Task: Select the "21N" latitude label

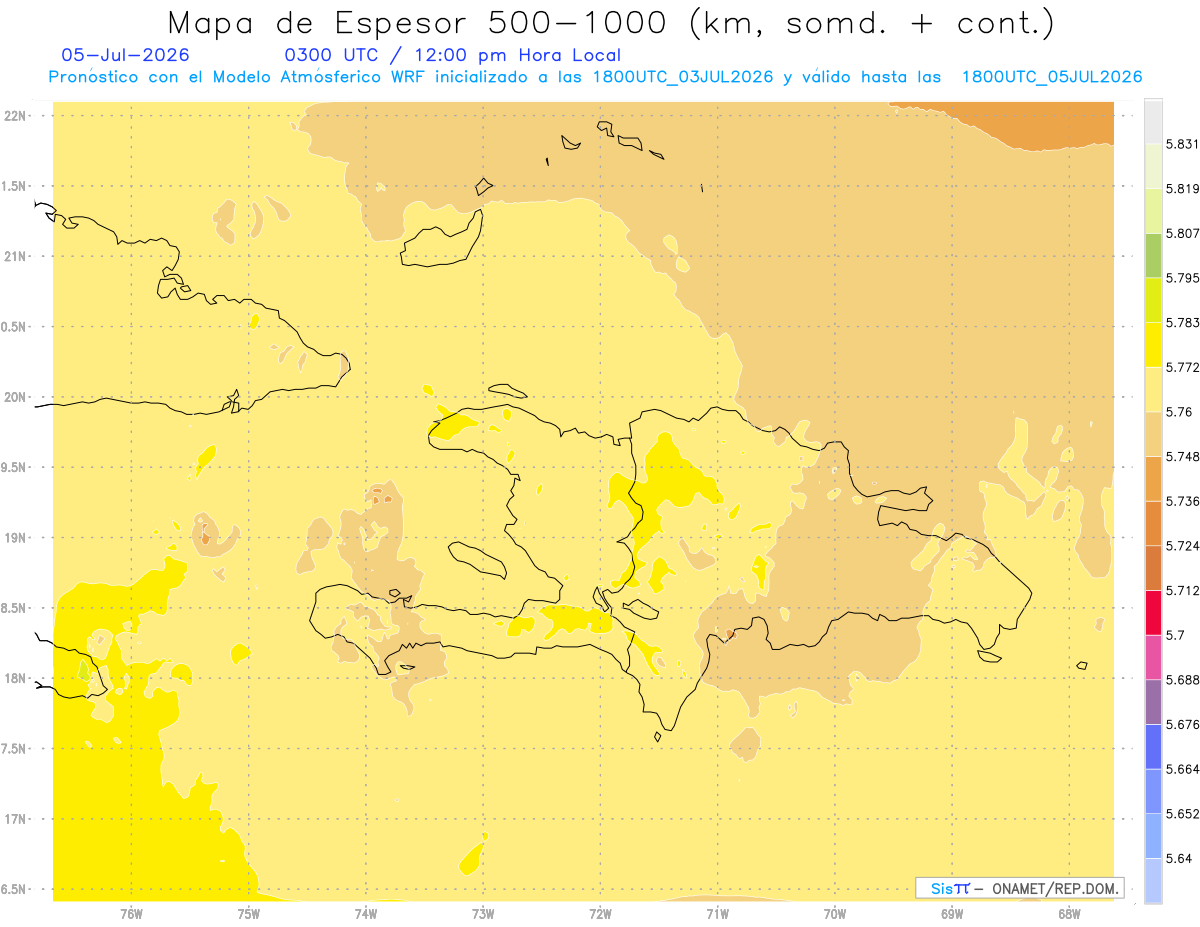Action: tap(16, 257)
